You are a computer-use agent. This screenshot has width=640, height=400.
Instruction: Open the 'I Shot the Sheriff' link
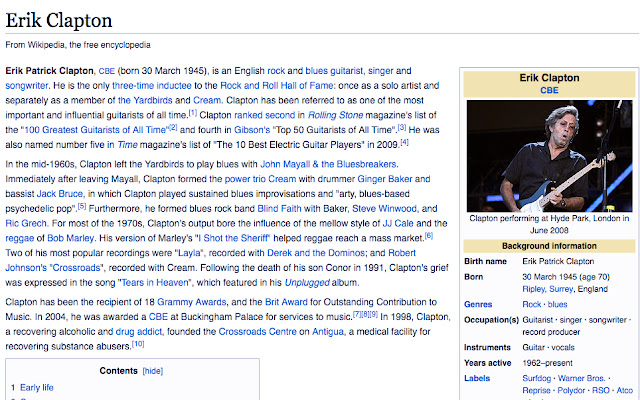click(233, 238)
